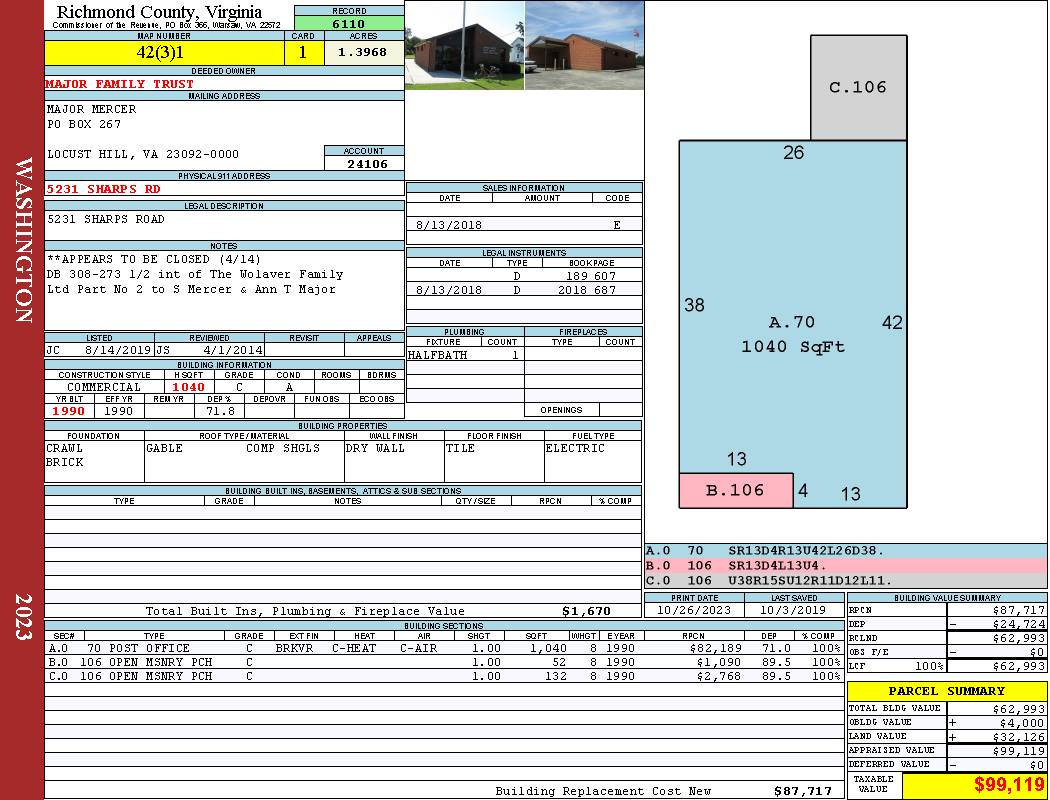Image resolution: width=1050 pixels, height=800 pixels.
Task: Click roof material COMP SHGLS
Action: point(283,448)
